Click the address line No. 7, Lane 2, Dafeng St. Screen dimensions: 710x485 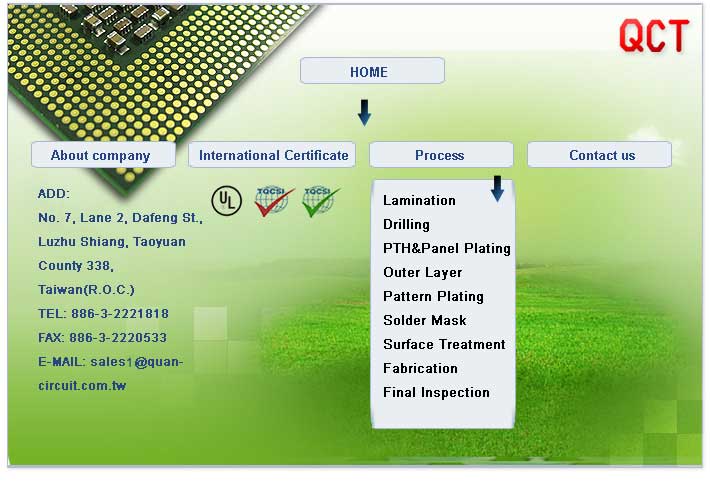[120, 218]
